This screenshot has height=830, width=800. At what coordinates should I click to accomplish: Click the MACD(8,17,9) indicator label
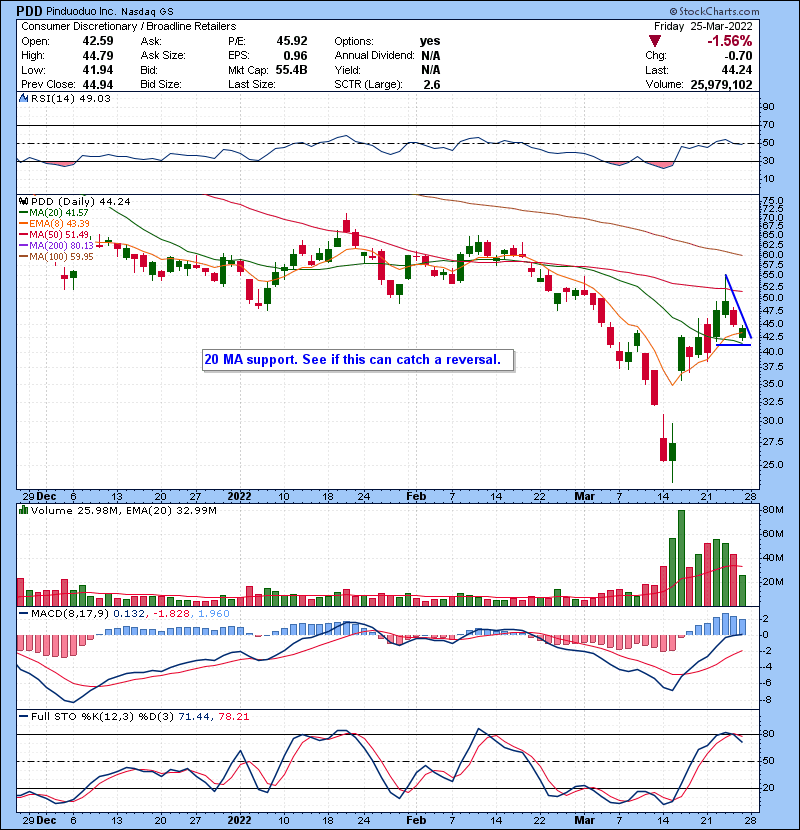(70, 614)
